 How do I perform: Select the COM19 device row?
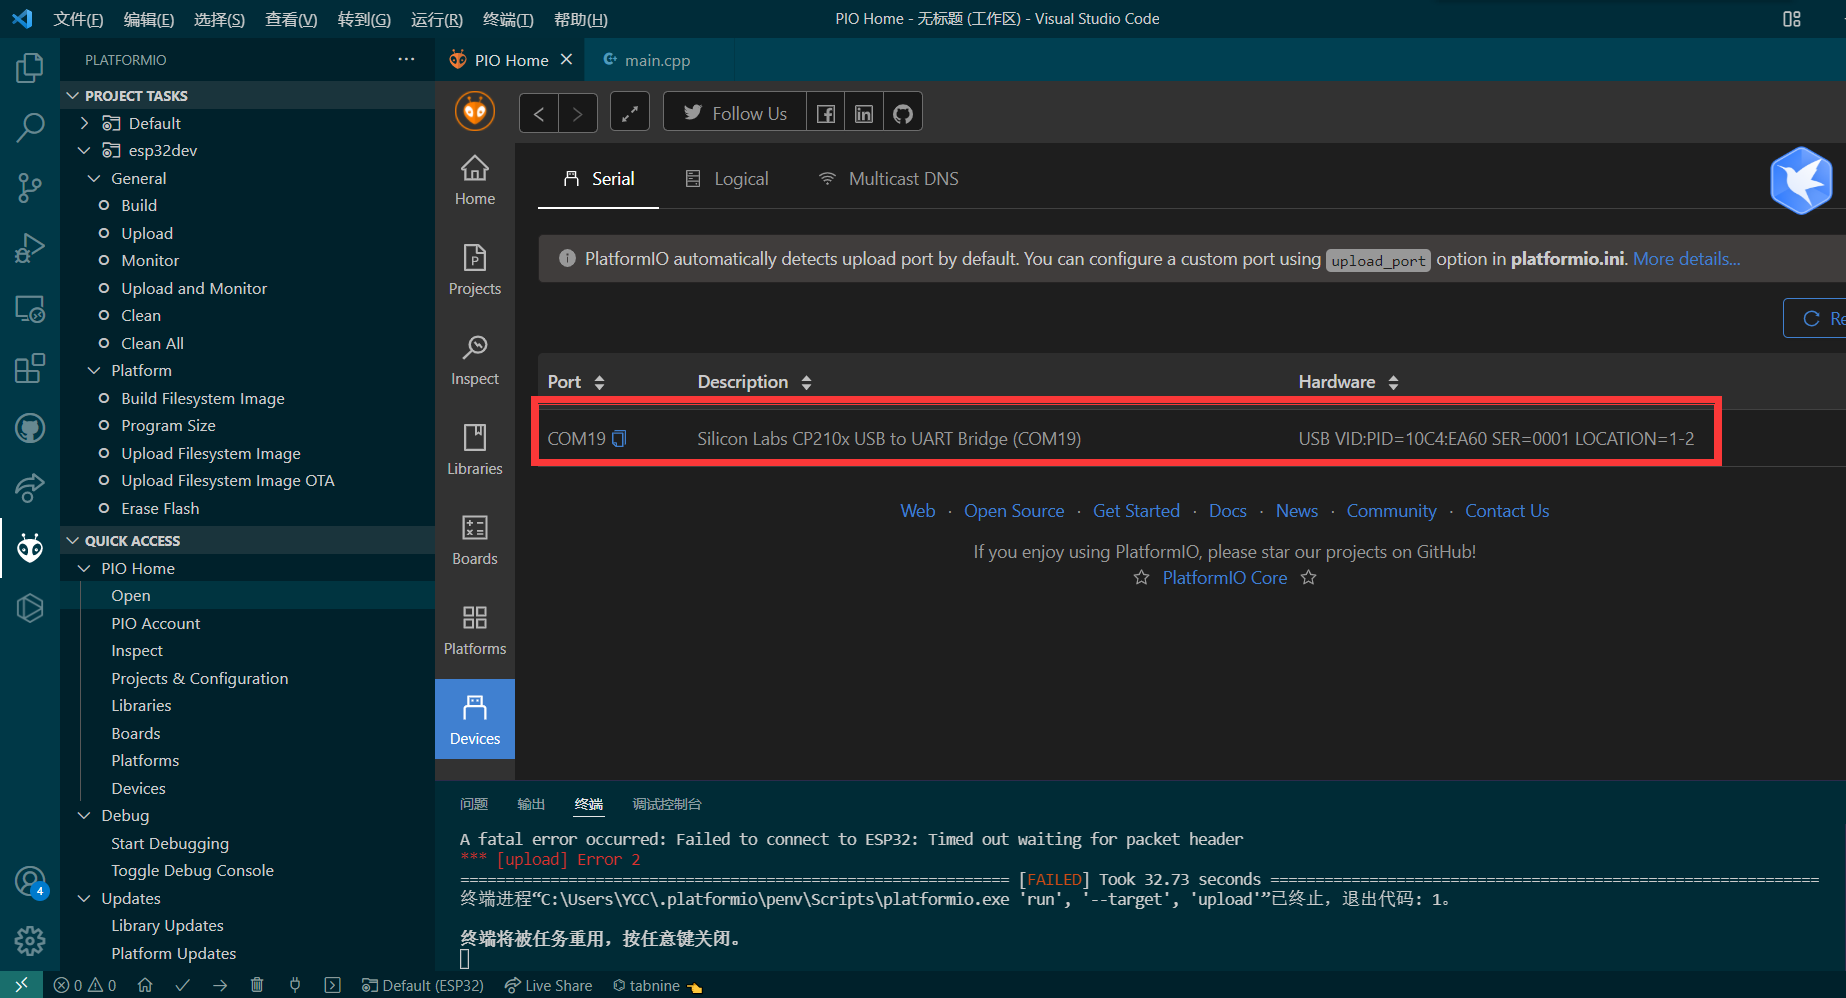[x=1000, y=438]
